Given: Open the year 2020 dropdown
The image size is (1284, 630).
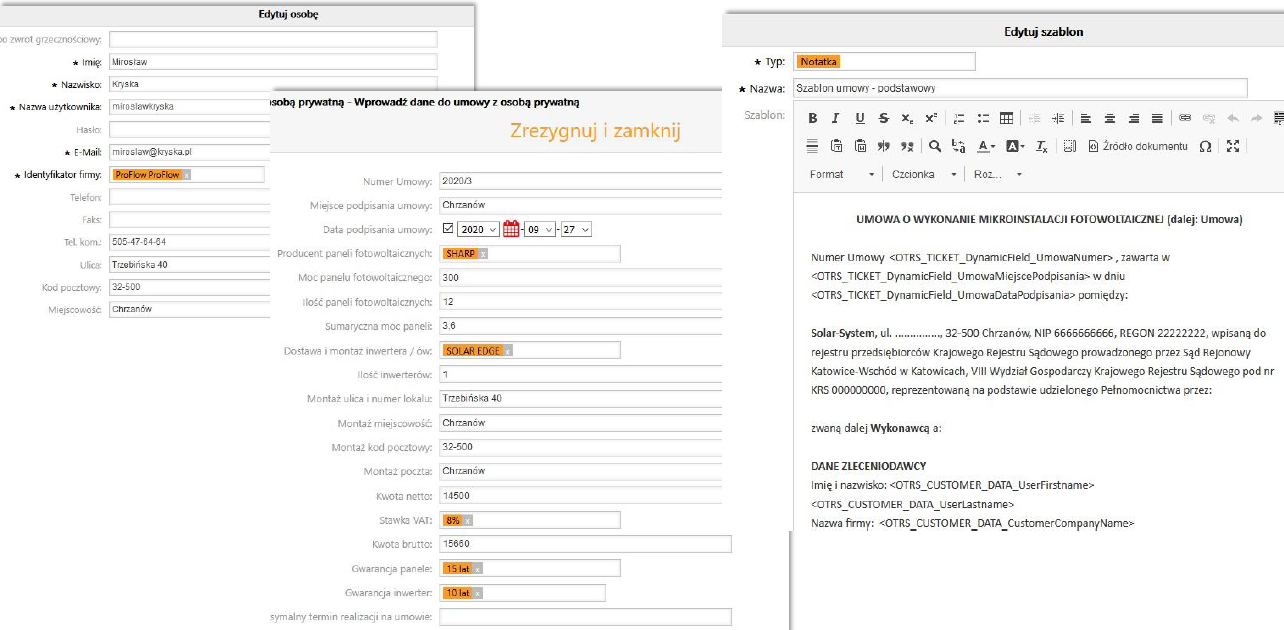Looking at the screenshot, I should (x=478, y=229).
